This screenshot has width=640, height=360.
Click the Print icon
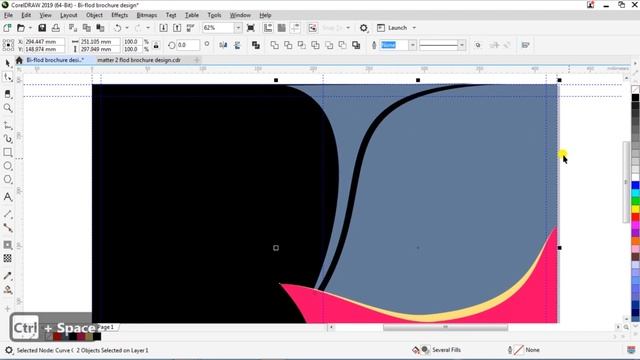(56, 28)
